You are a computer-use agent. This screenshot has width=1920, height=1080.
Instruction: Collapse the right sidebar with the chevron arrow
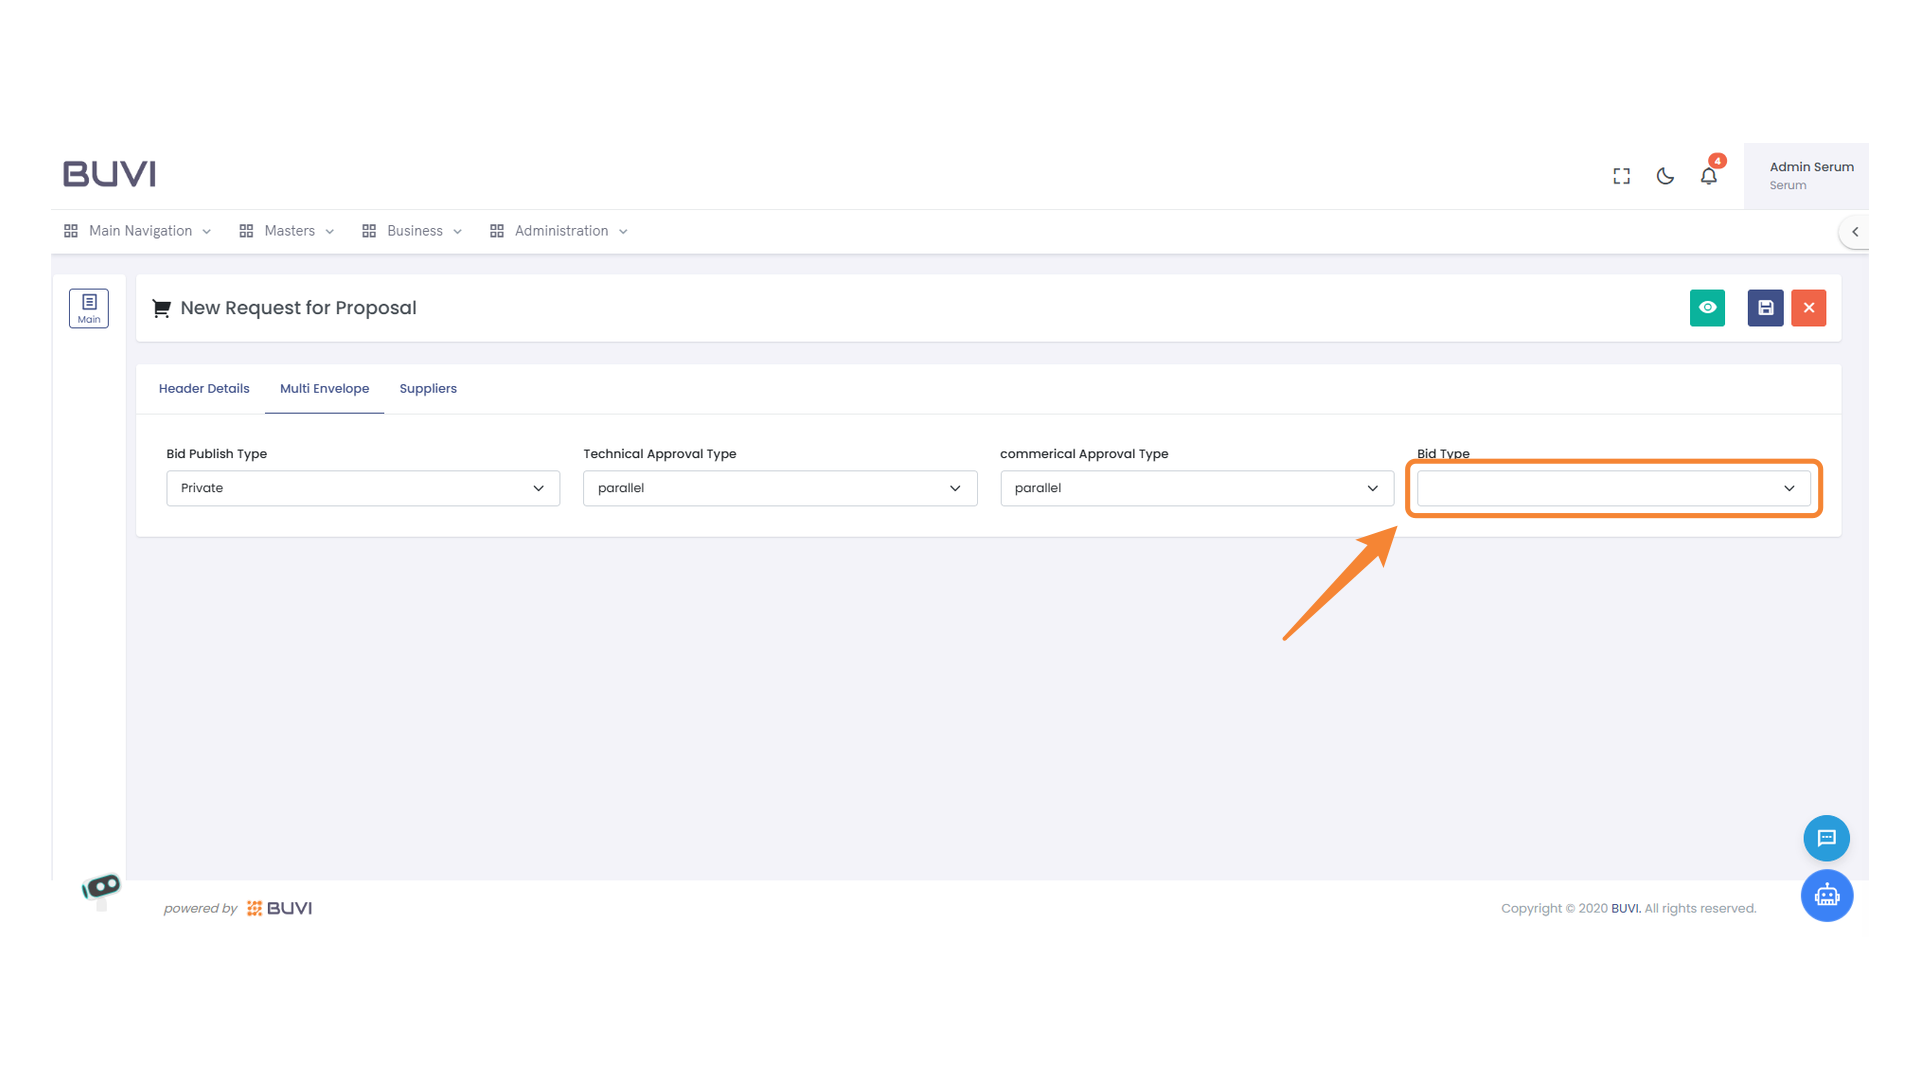(x=1855, y=231)
